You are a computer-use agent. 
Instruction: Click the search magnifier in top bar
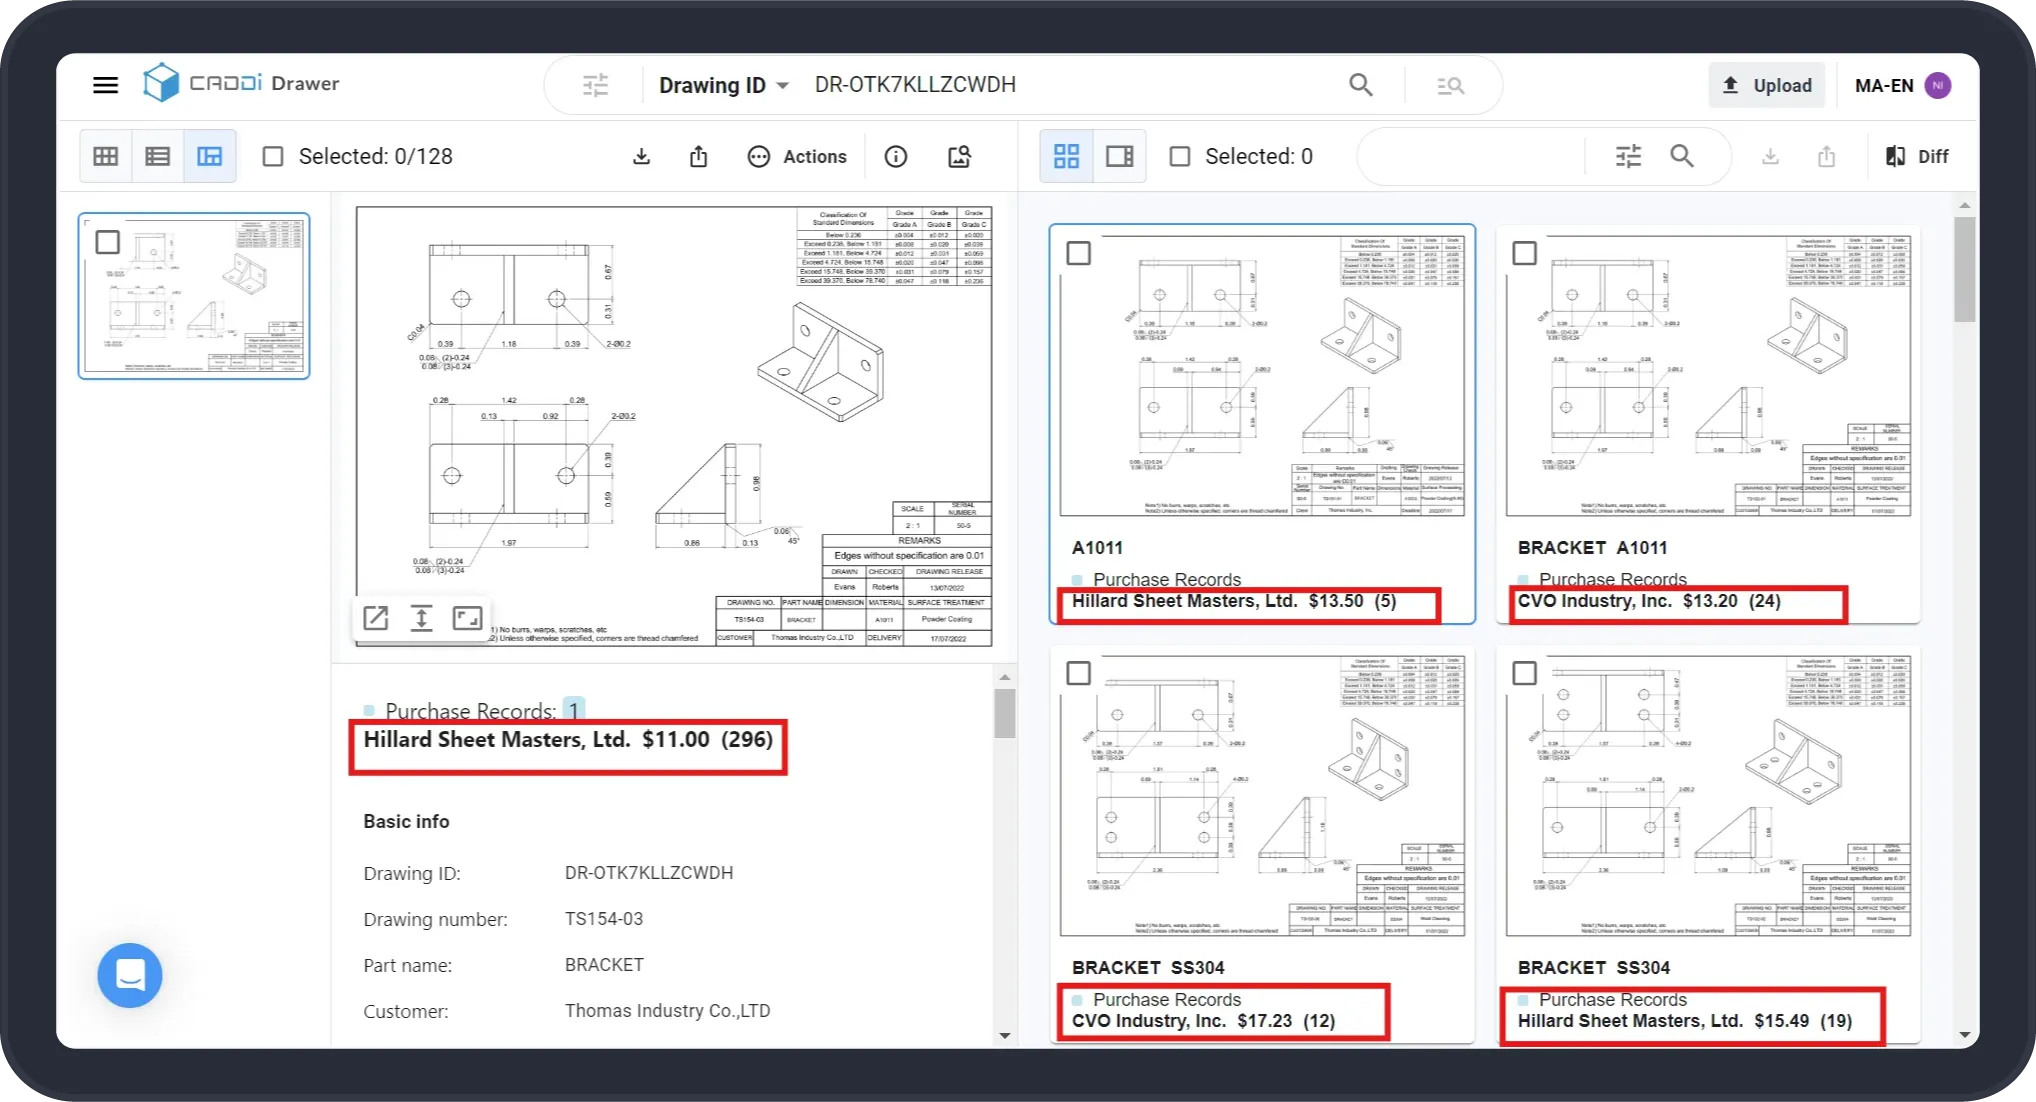1360,85
